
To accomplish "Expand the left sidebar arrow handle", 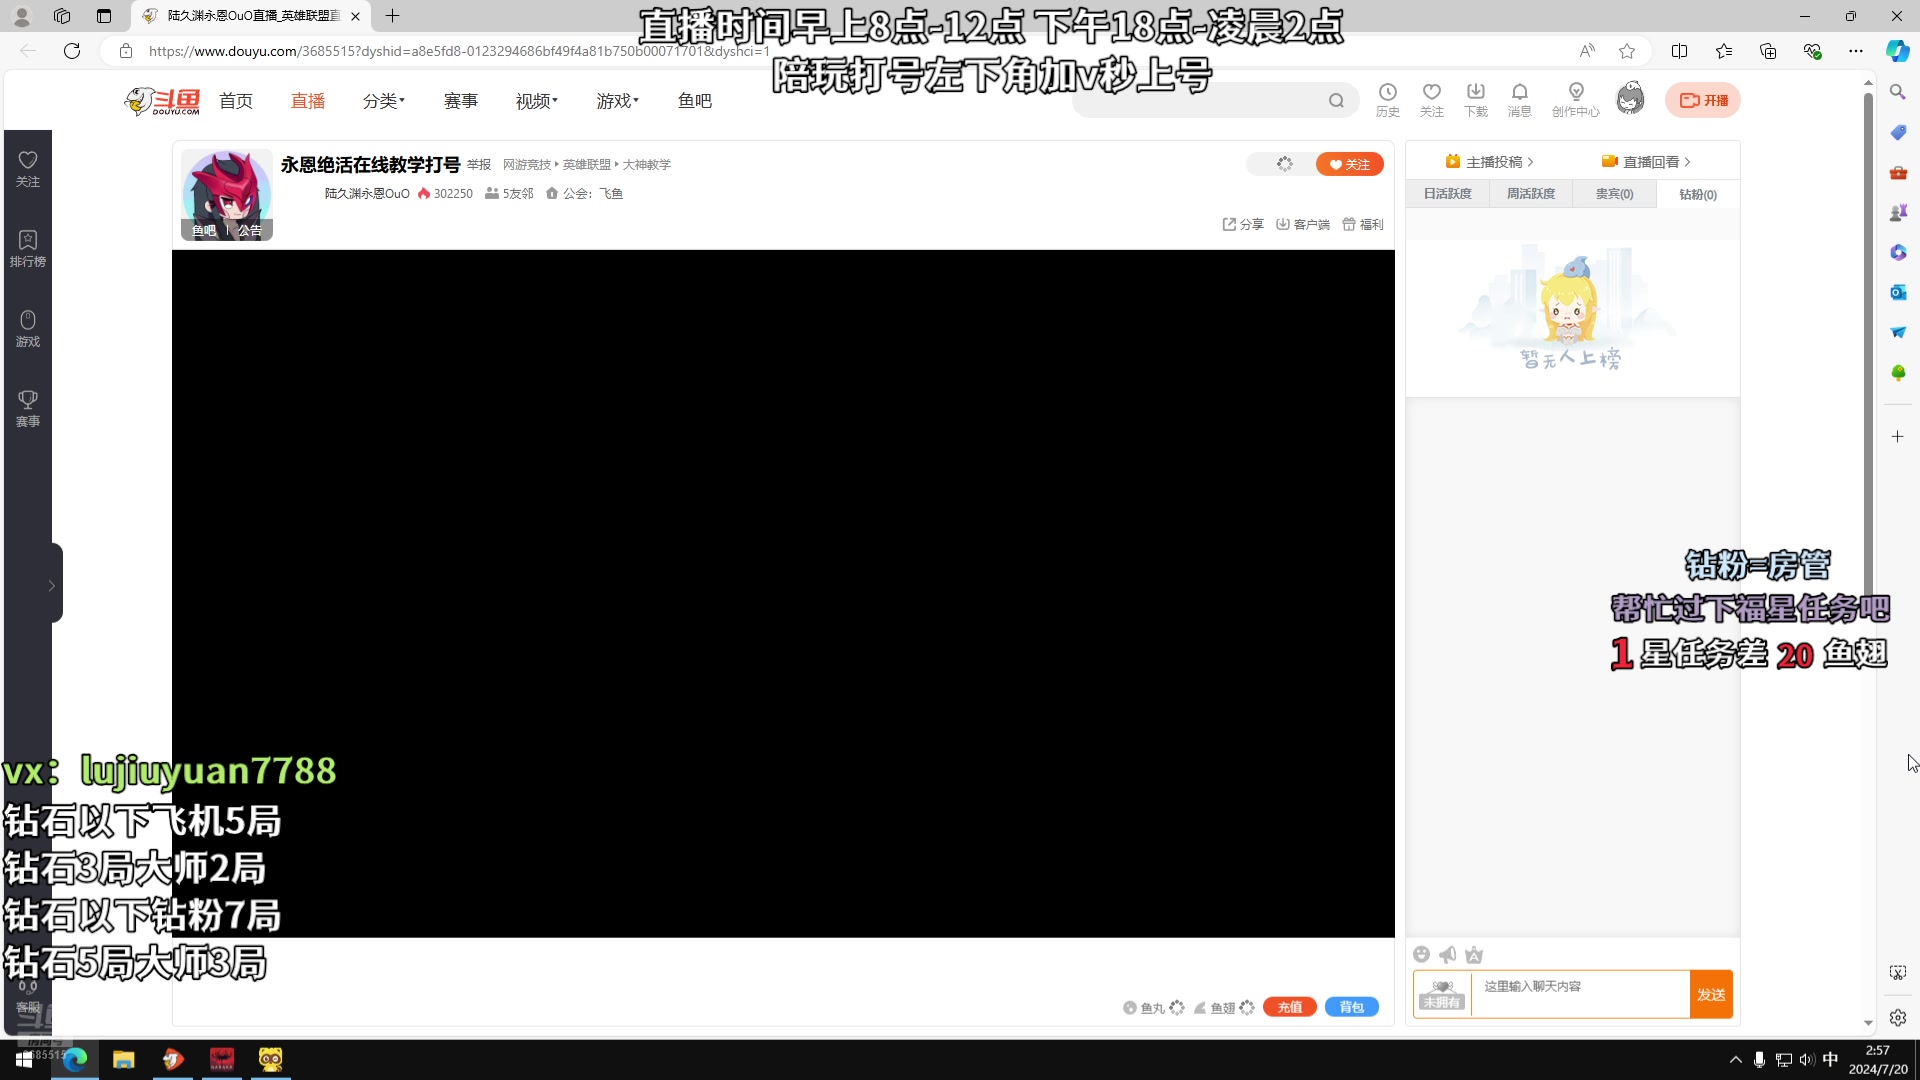I will pyautogui.click(x=52, y=586).
